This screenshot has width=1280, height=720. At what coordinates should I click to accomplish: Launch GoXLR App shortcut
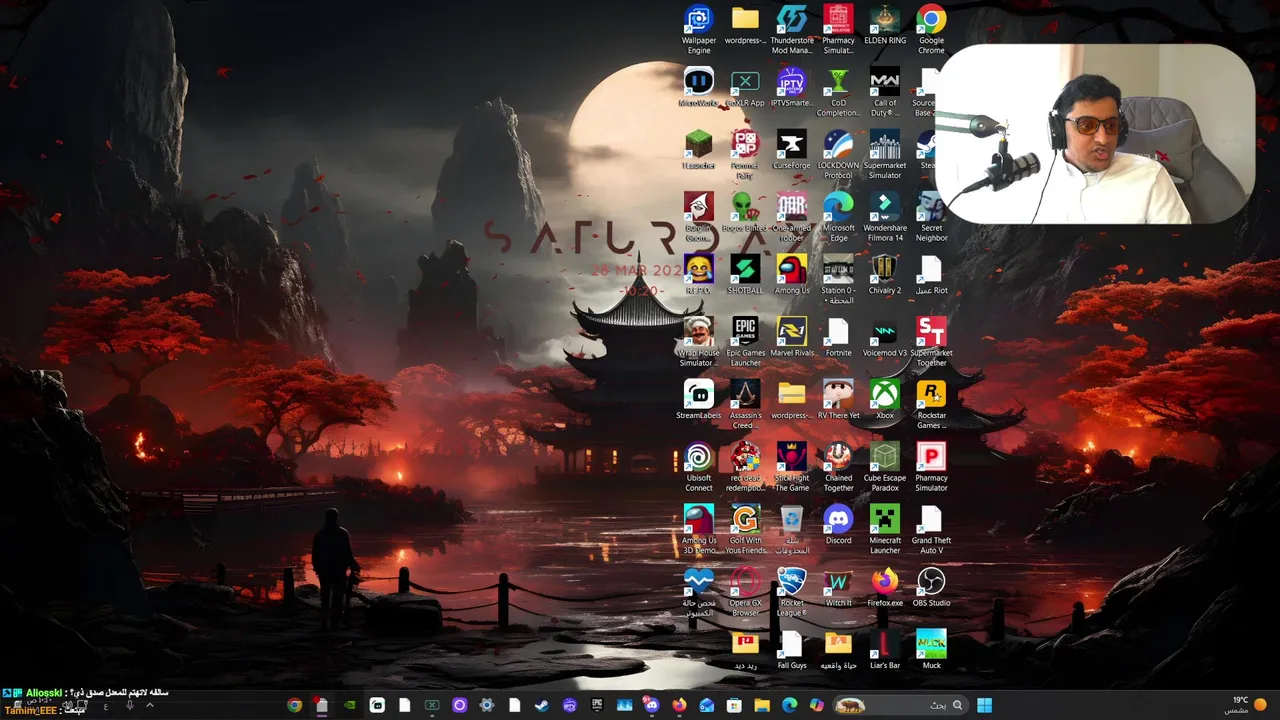coord(745,87)
